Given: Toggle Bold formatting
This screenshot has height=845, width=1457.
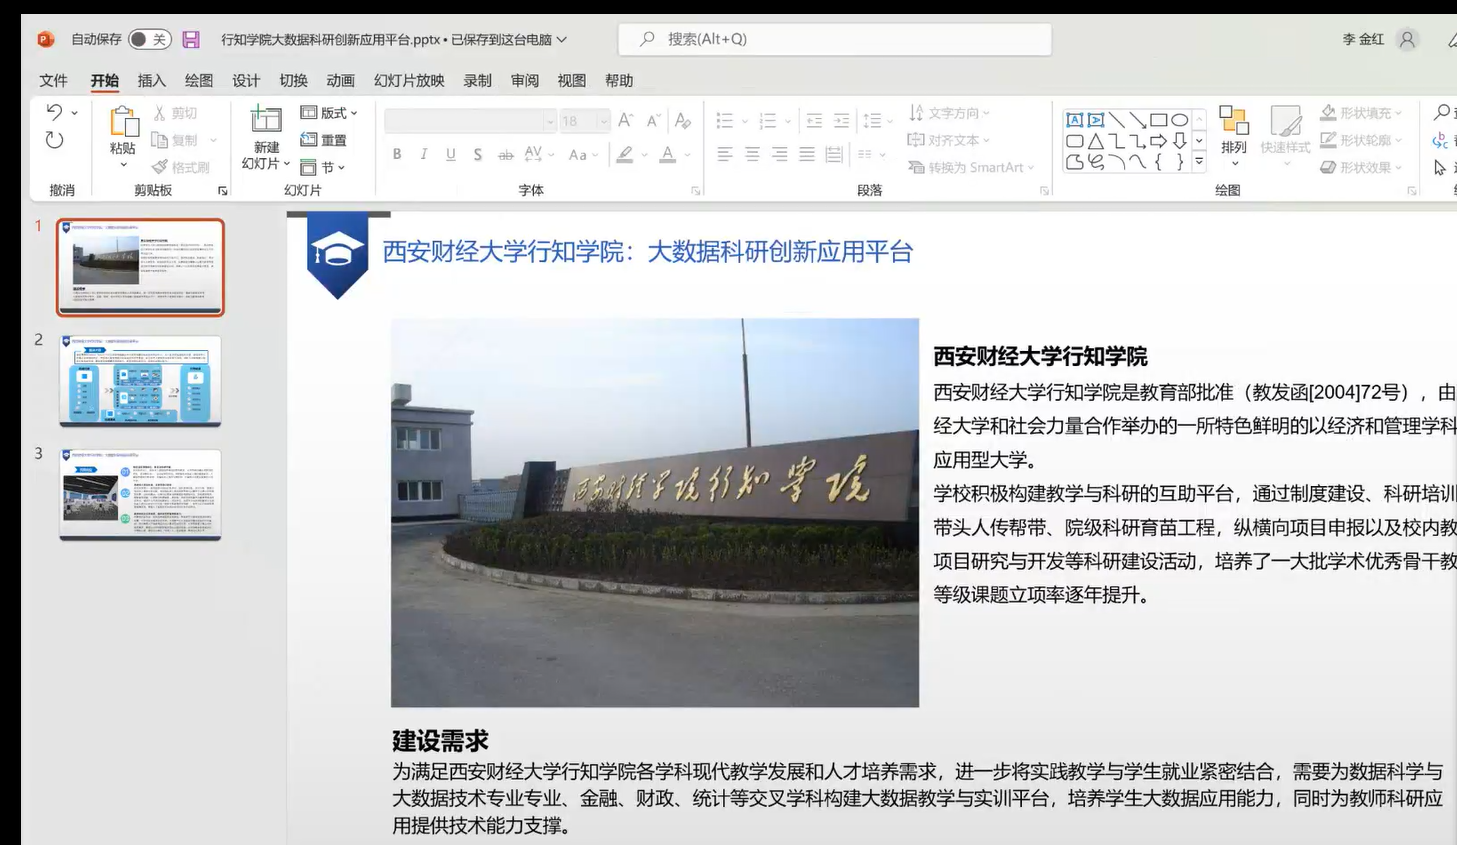Looking at the screenshot, I should pyautogui.click(x=397, y=154).
